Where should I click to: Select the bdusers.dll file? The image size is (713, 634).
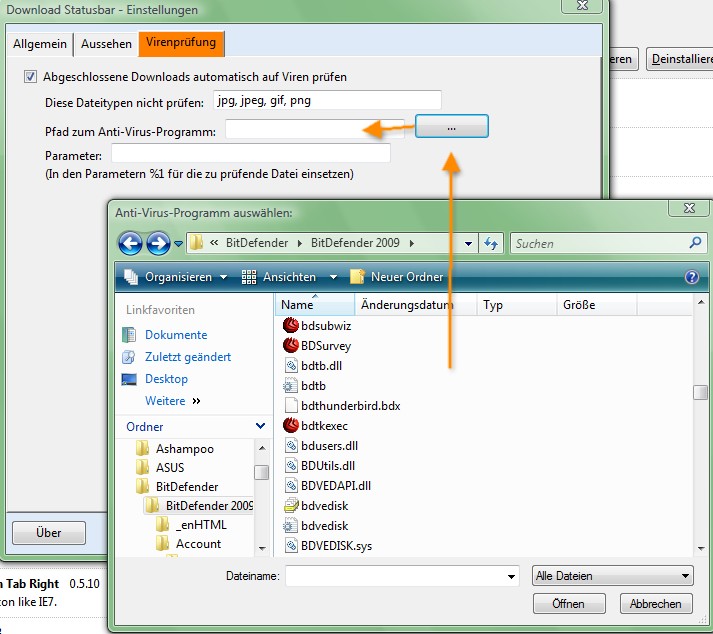[x=321, y=445]
